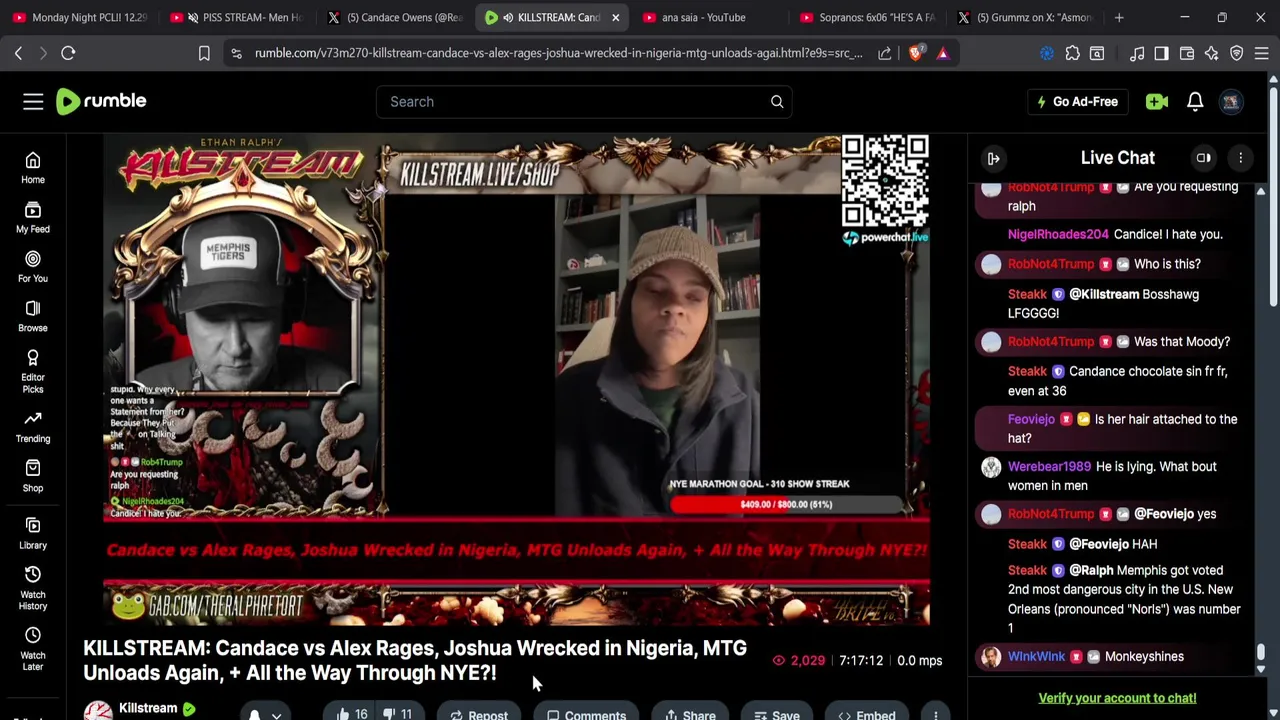Switch to Sopranos 6x06 tab

coord(868,17)
